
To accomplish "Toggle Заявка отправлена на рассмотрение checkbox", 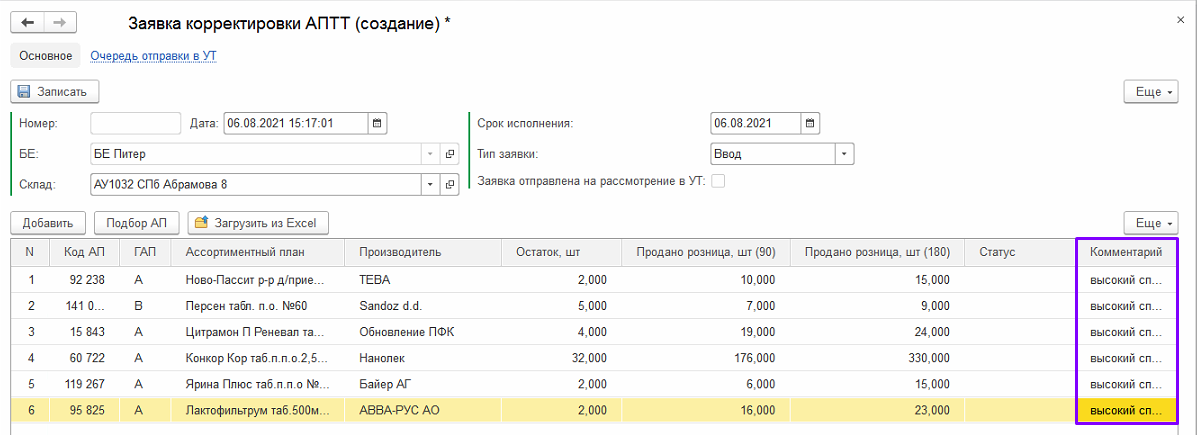I will [x=717, y=181].
